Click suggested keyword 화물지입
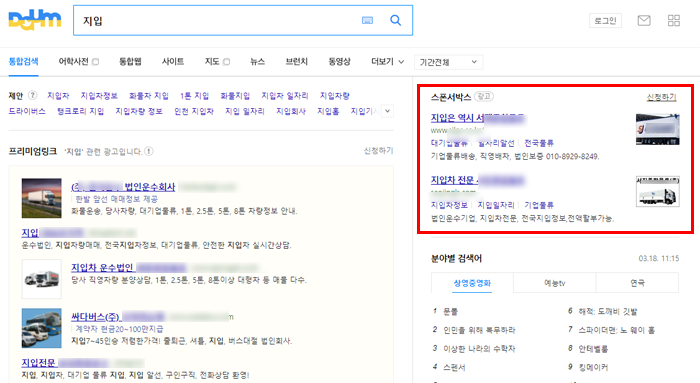Image resolution: width=700 pixels, height=383 pixels. click(x=235, y=96)
